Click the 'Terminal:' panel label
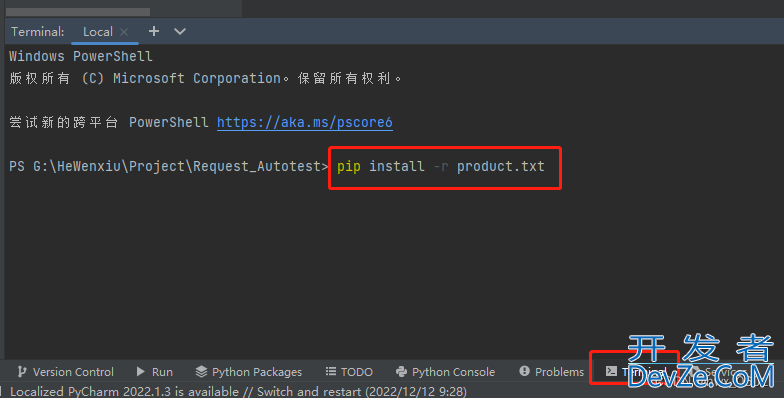784x398 pixels. [x=38, y=32]
